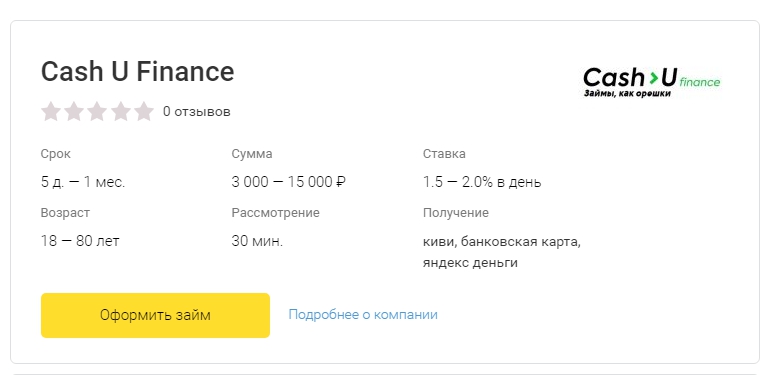Click the fifth rating star
This screenshot has width=773, height=375.
[144, 111]
